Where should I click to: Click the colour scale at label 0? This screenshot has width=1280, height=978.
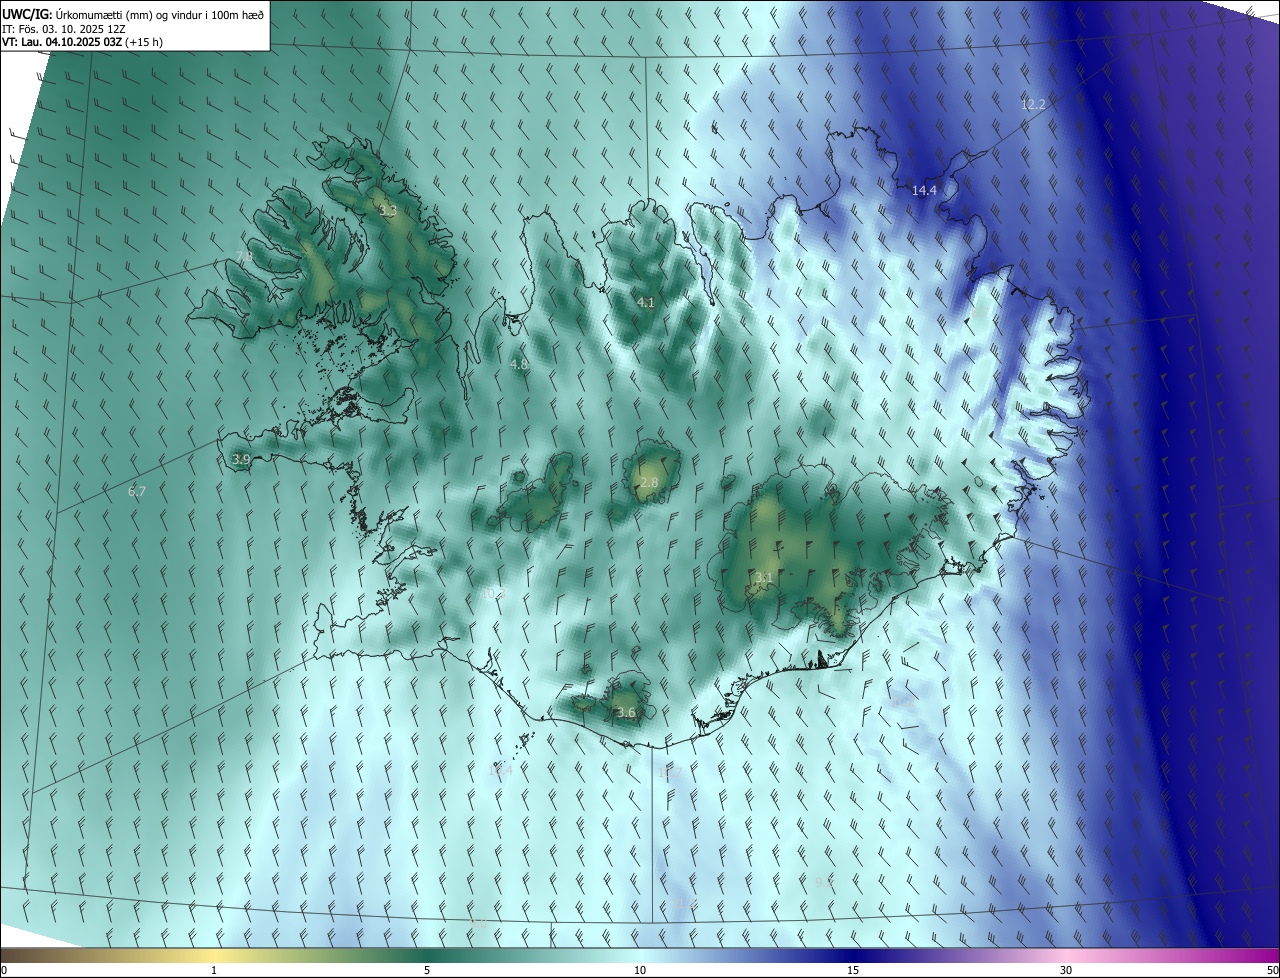click(x=3, y=970)
